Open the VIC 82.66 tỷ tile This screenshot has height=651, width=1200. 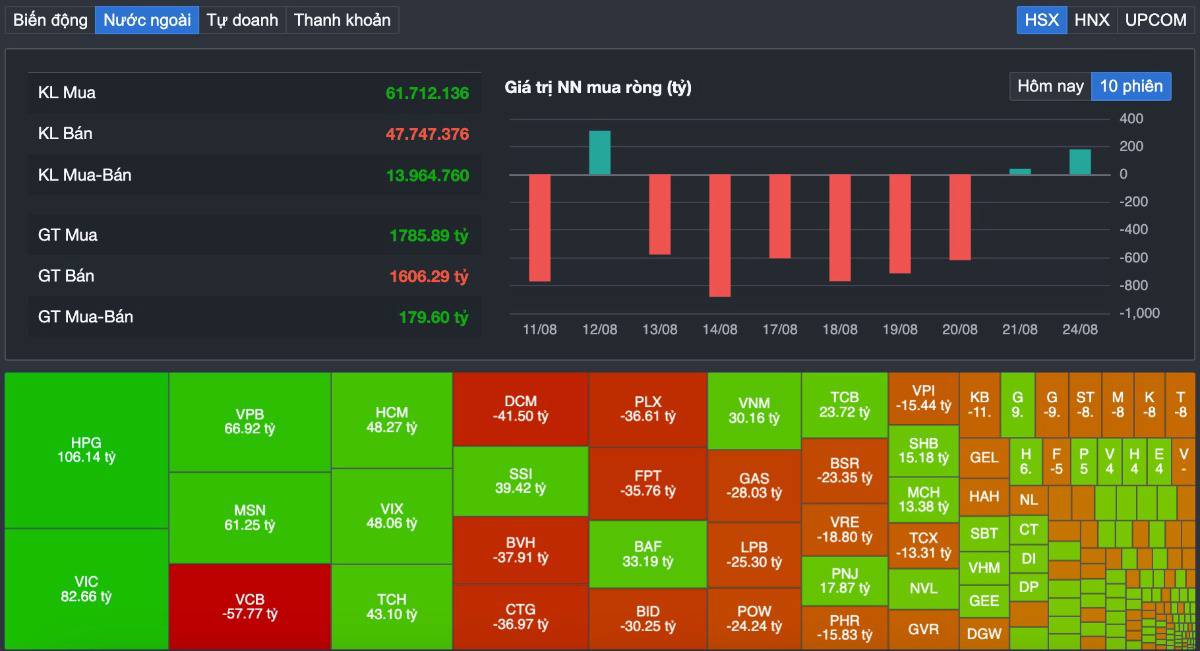pos(87,589)
